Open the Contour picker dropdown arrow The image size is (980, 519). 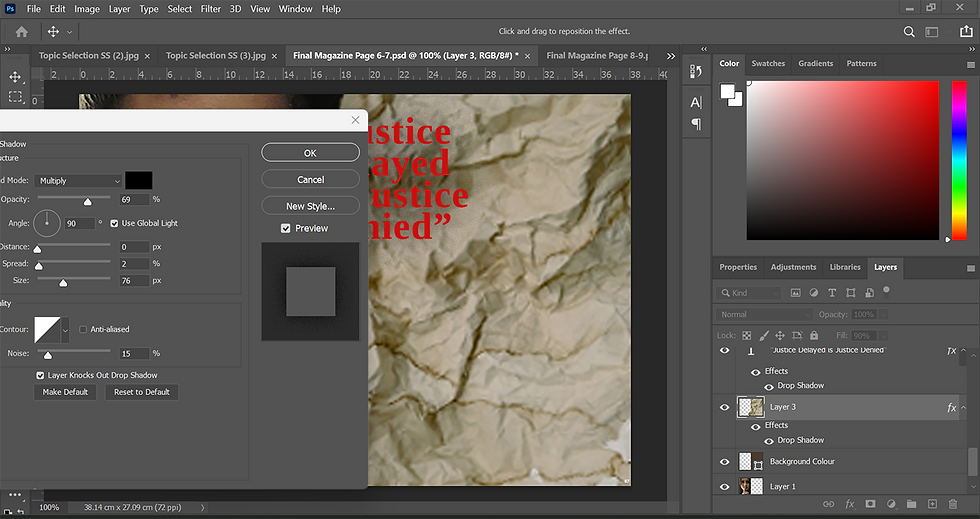point(66,329)
